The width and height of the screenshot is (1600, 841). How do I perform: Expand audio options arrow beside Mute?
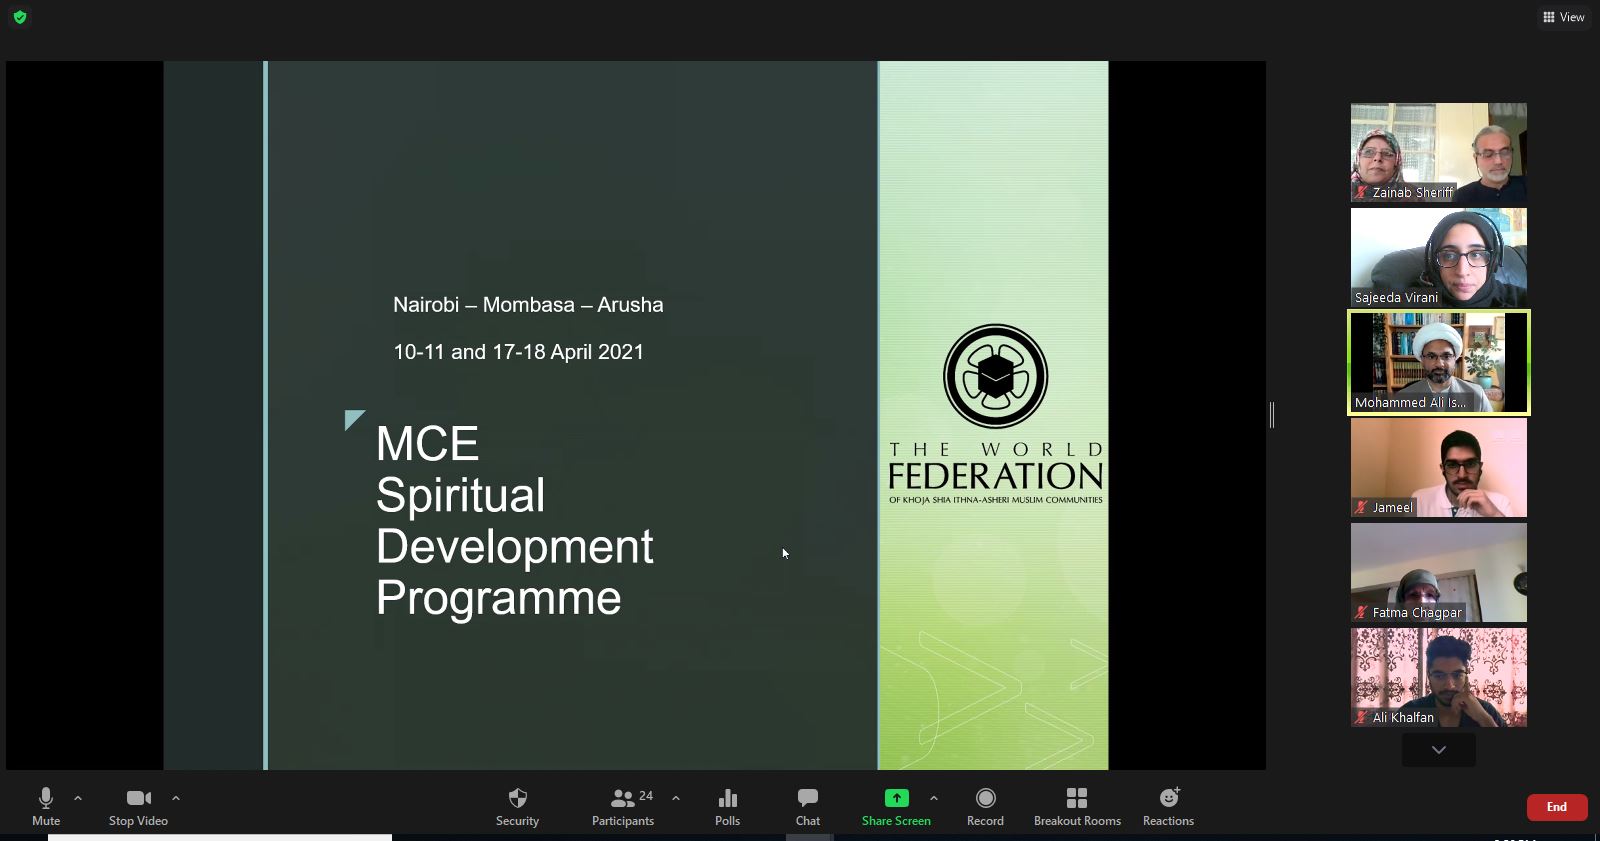tap(78, 798)
